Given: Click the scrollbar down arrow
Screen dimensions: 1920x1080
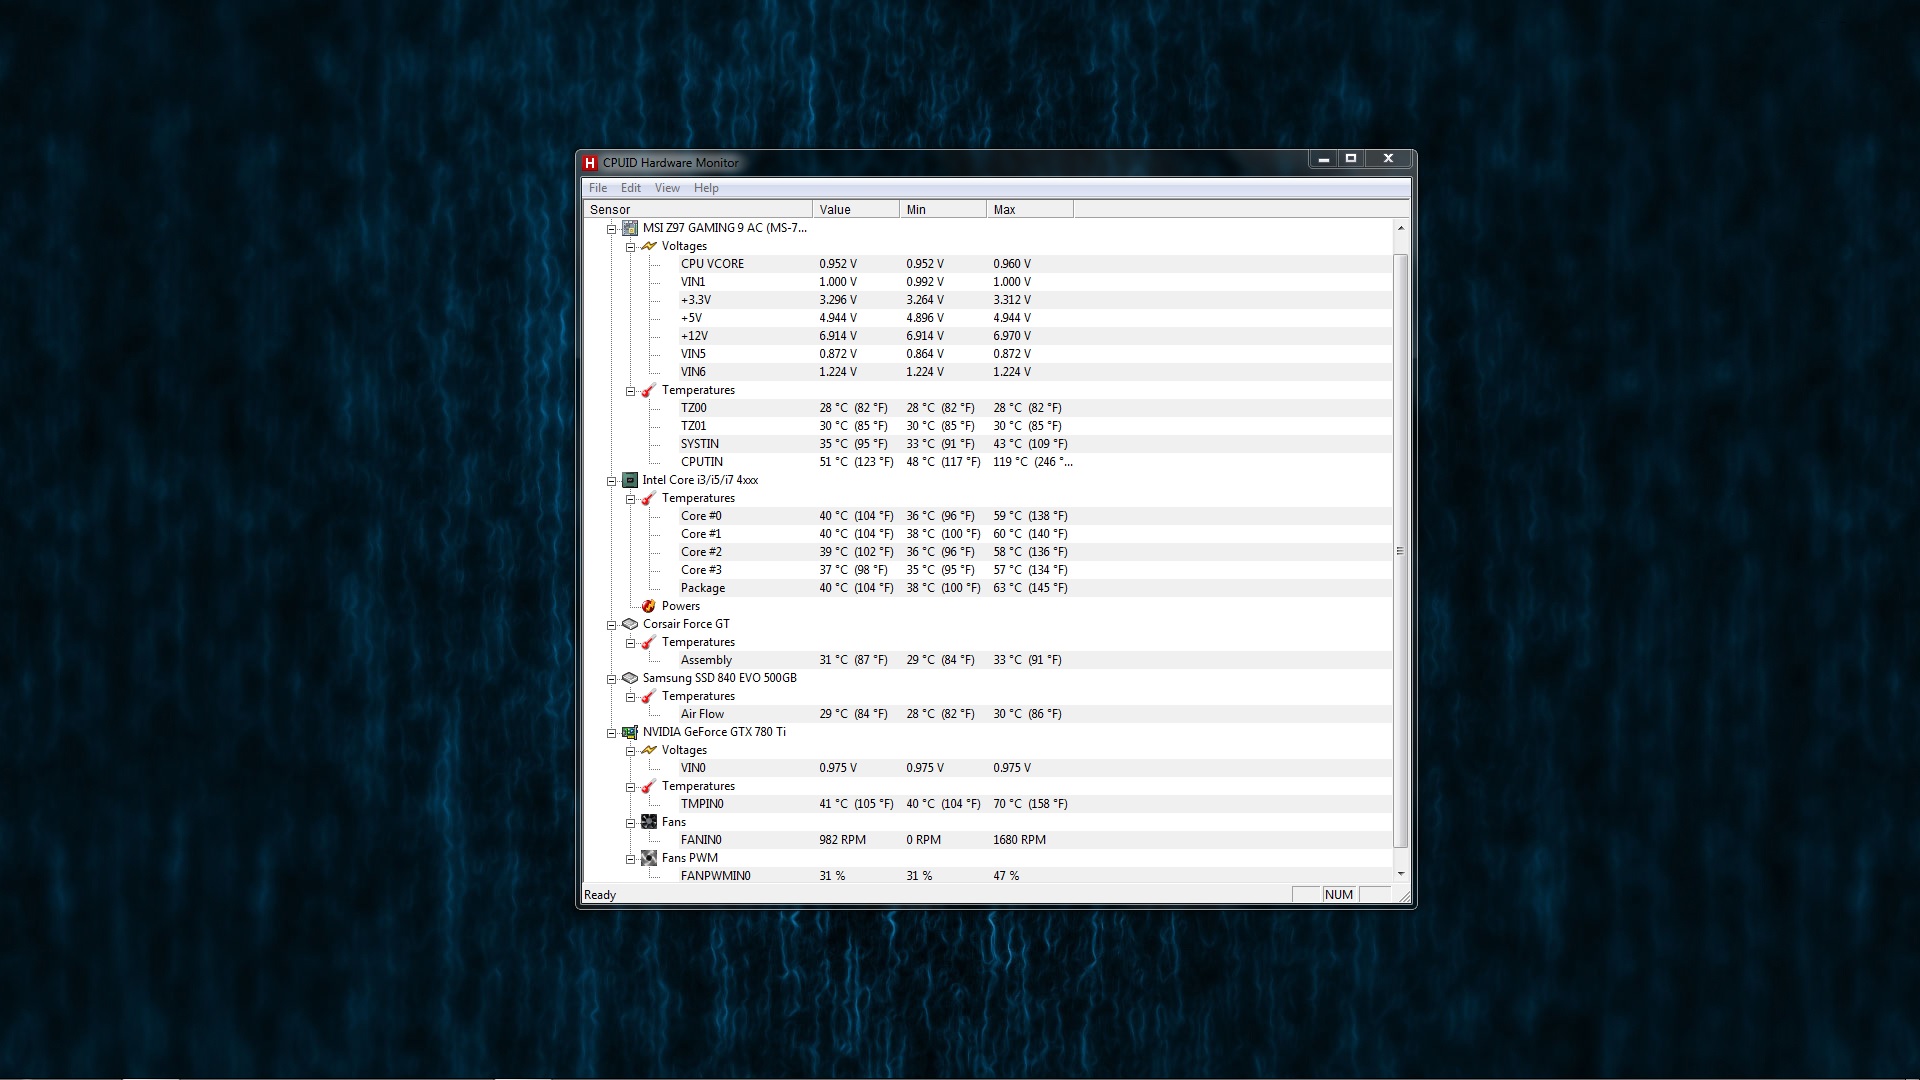Looking at the screenshot, I should point(1400,874).
